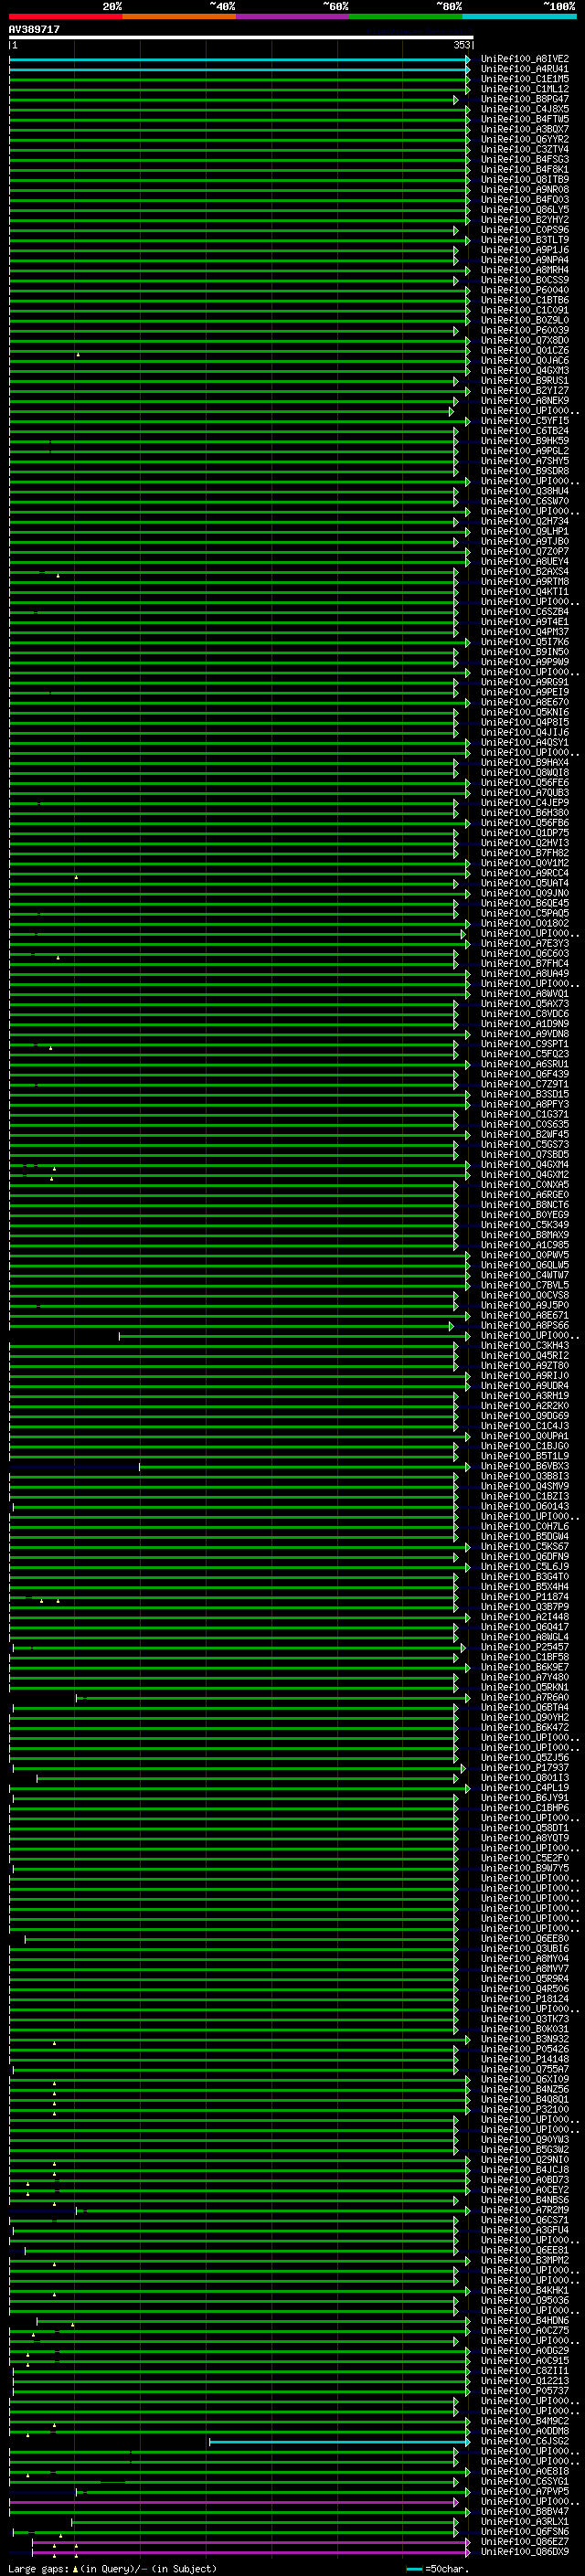Click the UniRef100_A2R2K0 label
Screen dimensions: 585x2576
524,1405
